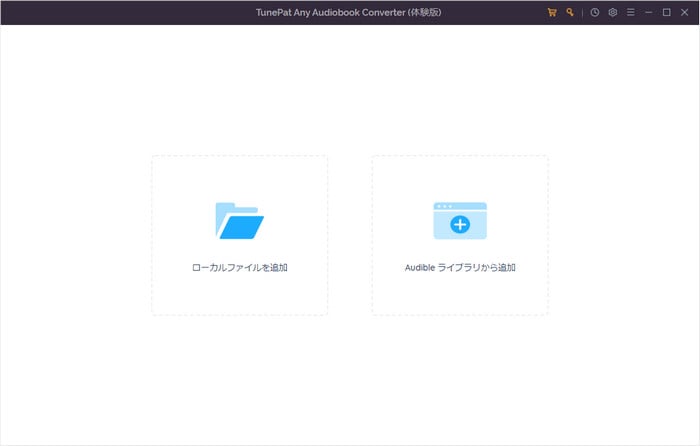Maximize the TunePat window

(x=667, y=13)
